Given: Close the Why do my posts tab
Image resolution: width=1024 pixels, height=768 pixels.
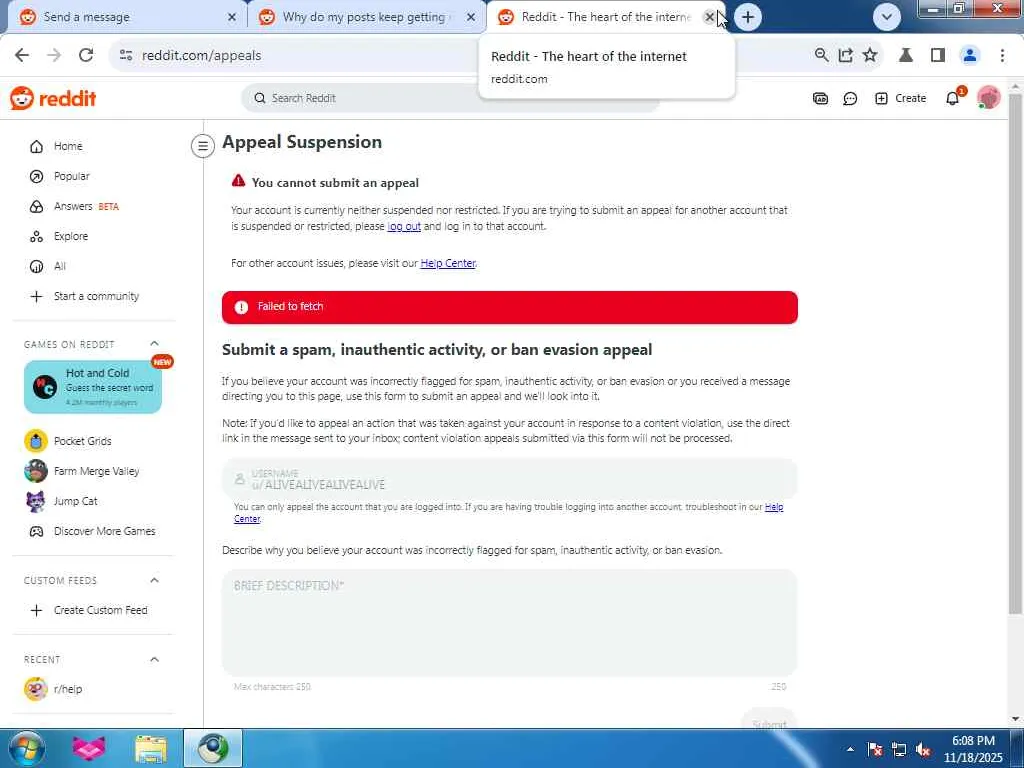Looking at the screenshot, I should pos(471,18).
